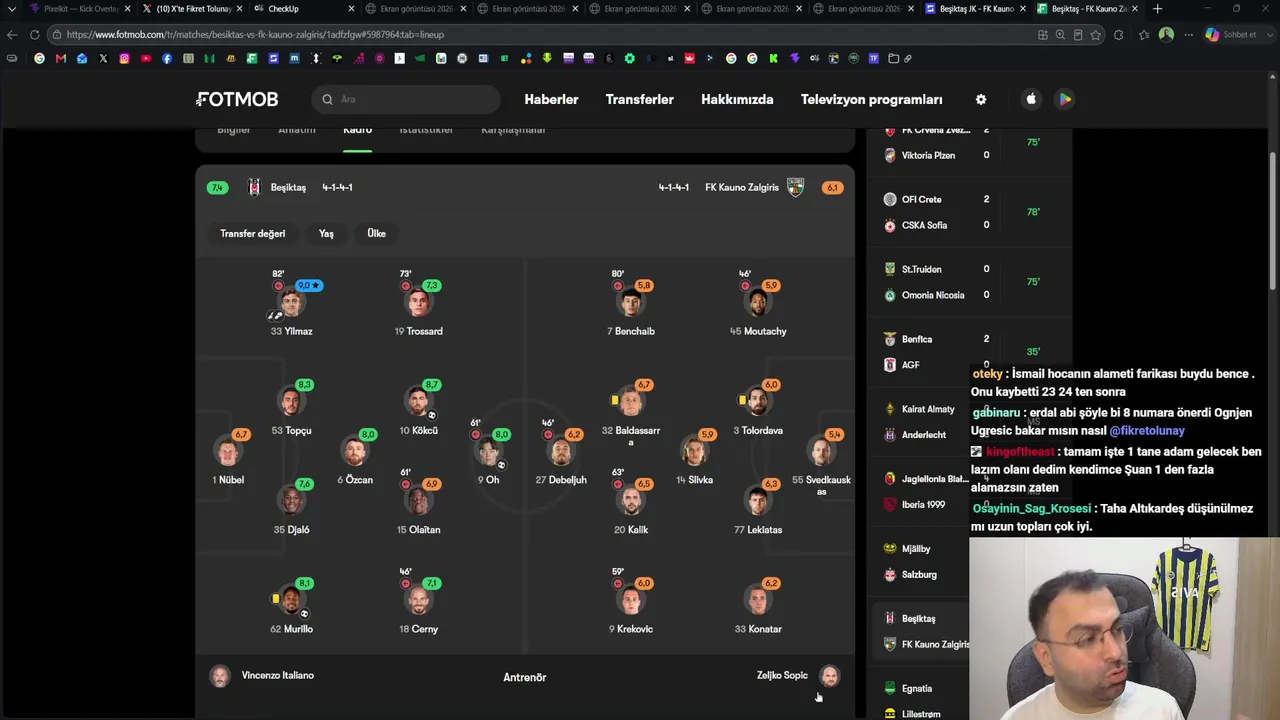Open the browser three-dot menu
This screenshot has height=720, width=1280.
(x=1188, y=34)
